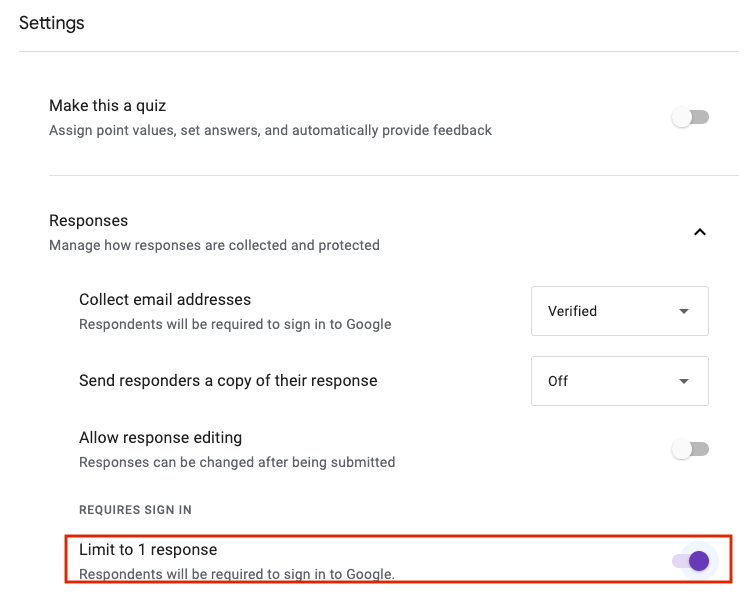Select Send responders a copy label
Image resolution: width=752 pixels, height=612 pixels.
point(228,381)
